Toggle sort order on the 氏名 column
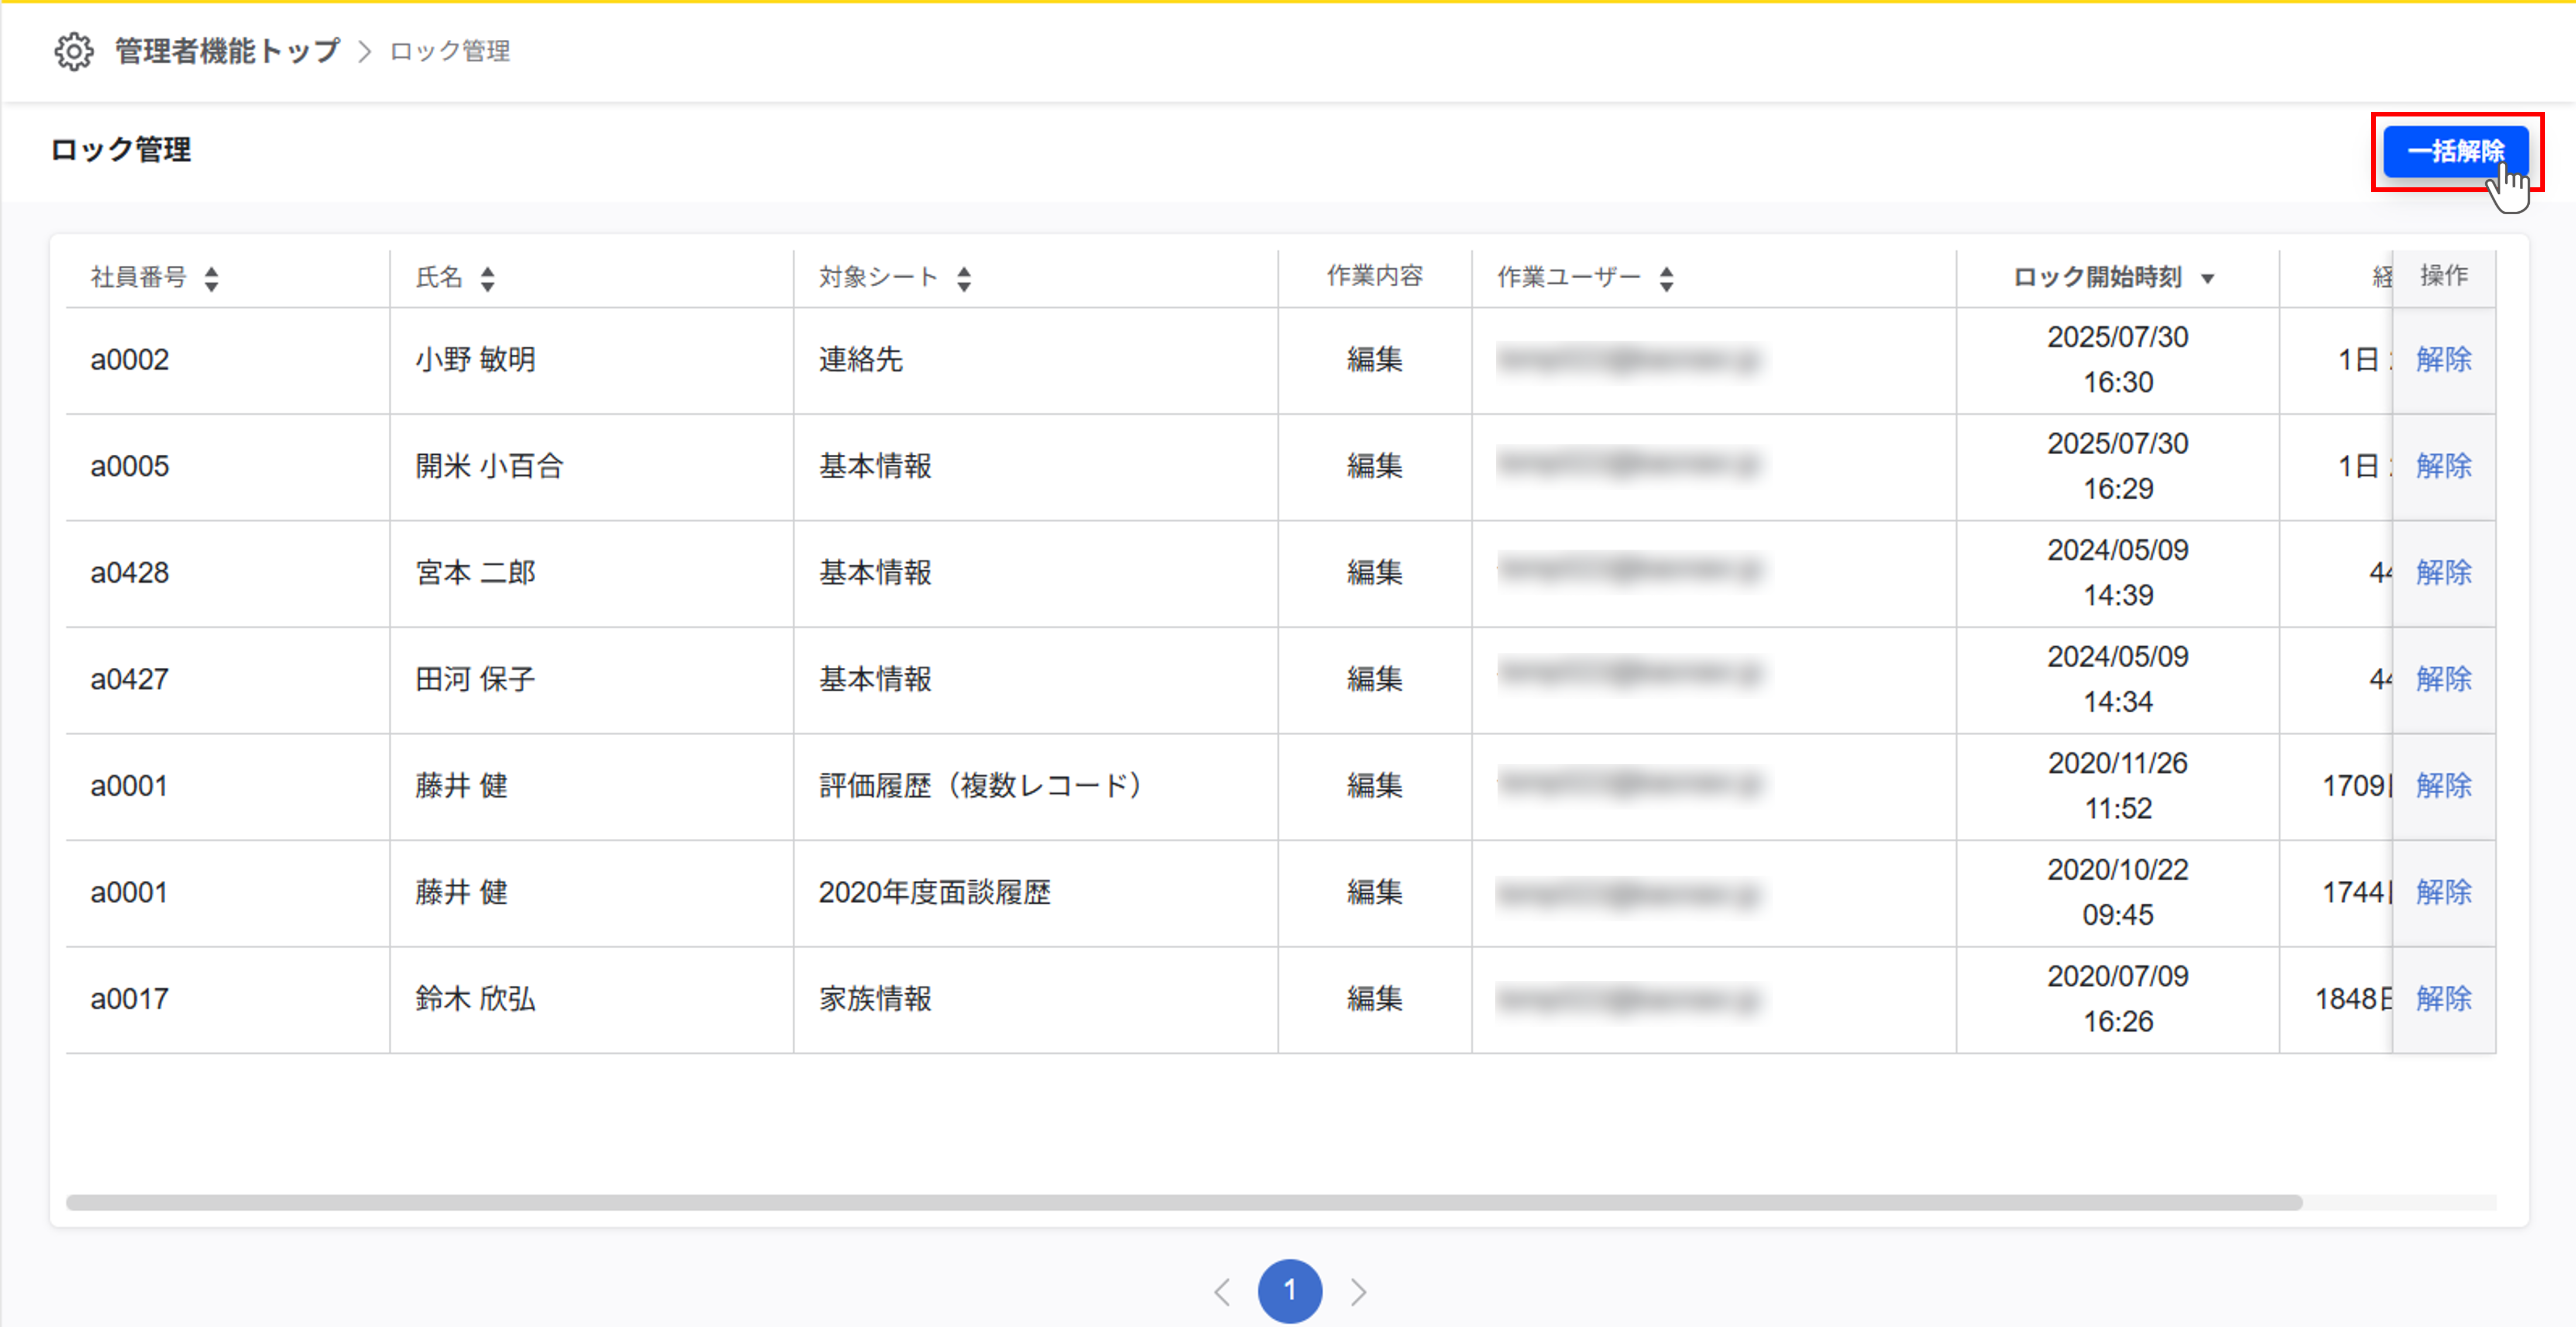 [x=488, y=277]
